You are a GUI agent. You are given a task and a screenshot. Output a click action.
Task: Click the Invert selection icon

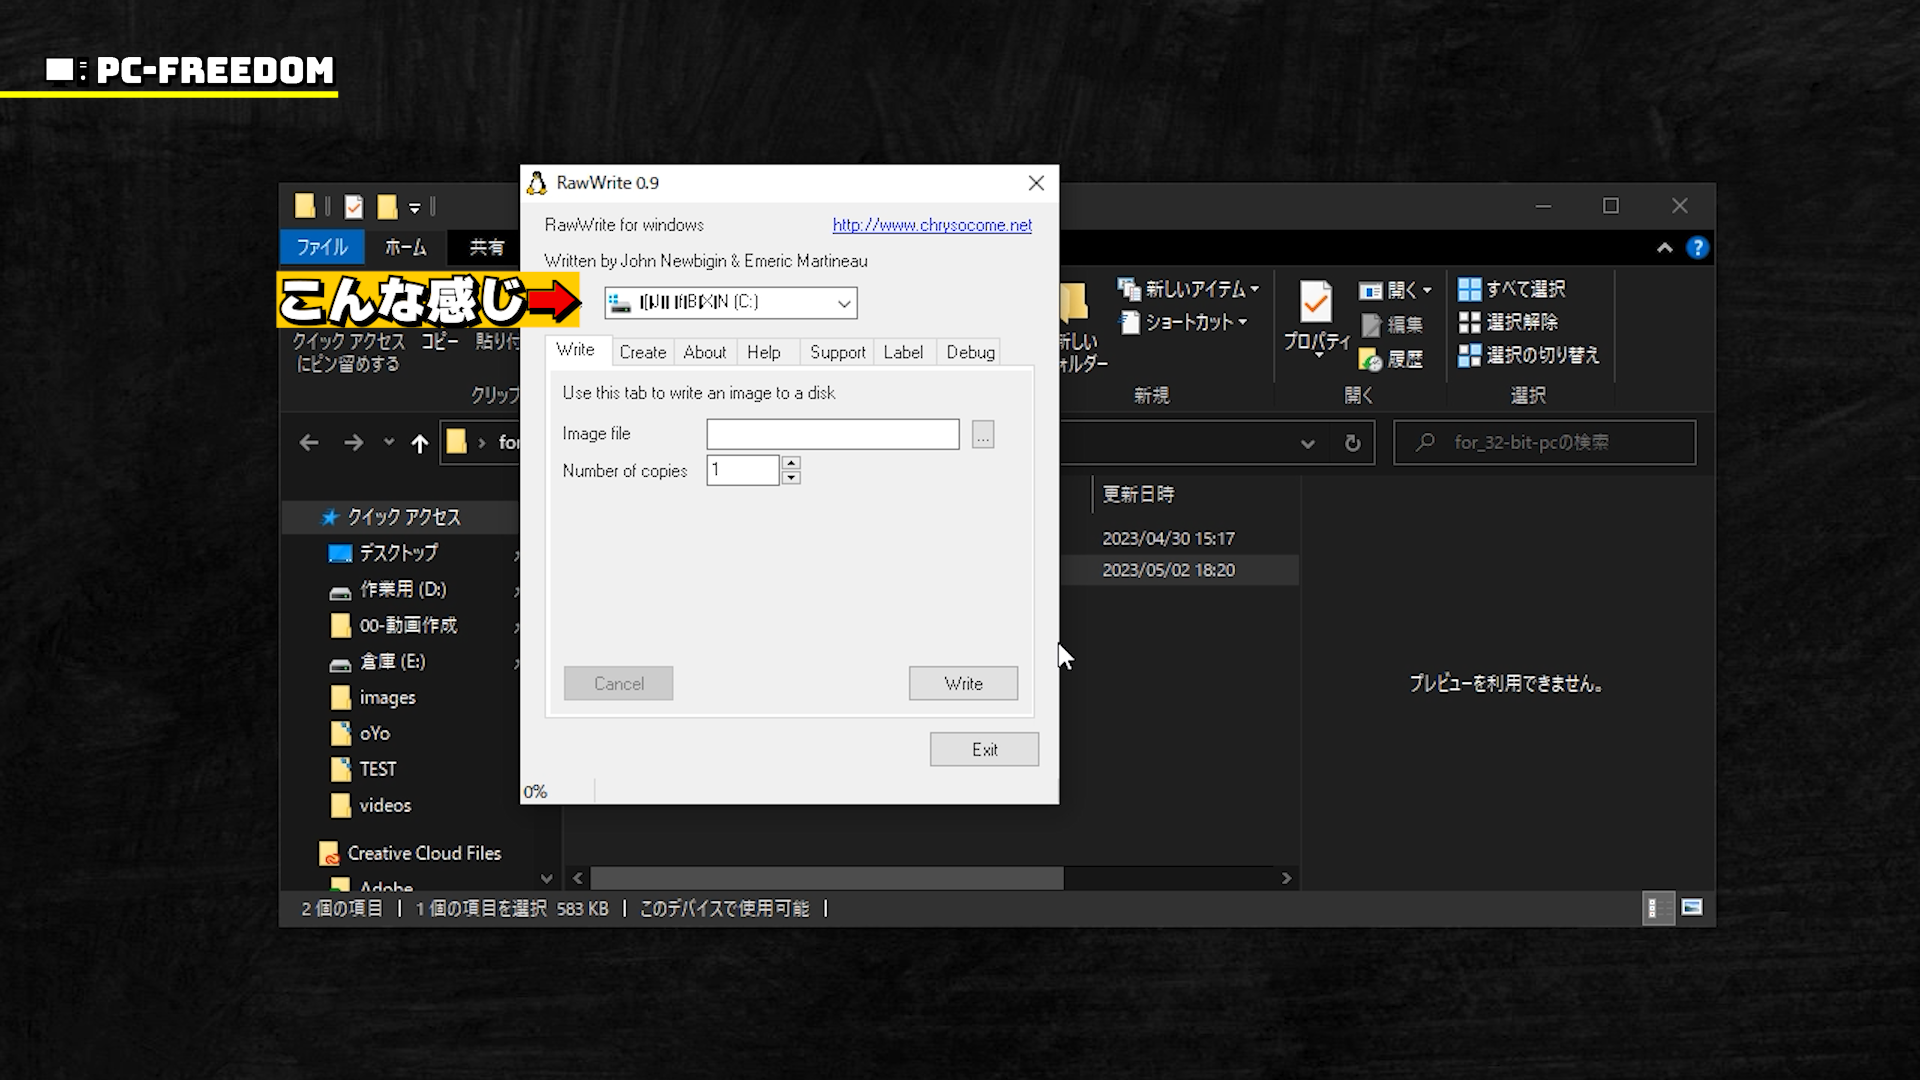[x=1469, y=355]
